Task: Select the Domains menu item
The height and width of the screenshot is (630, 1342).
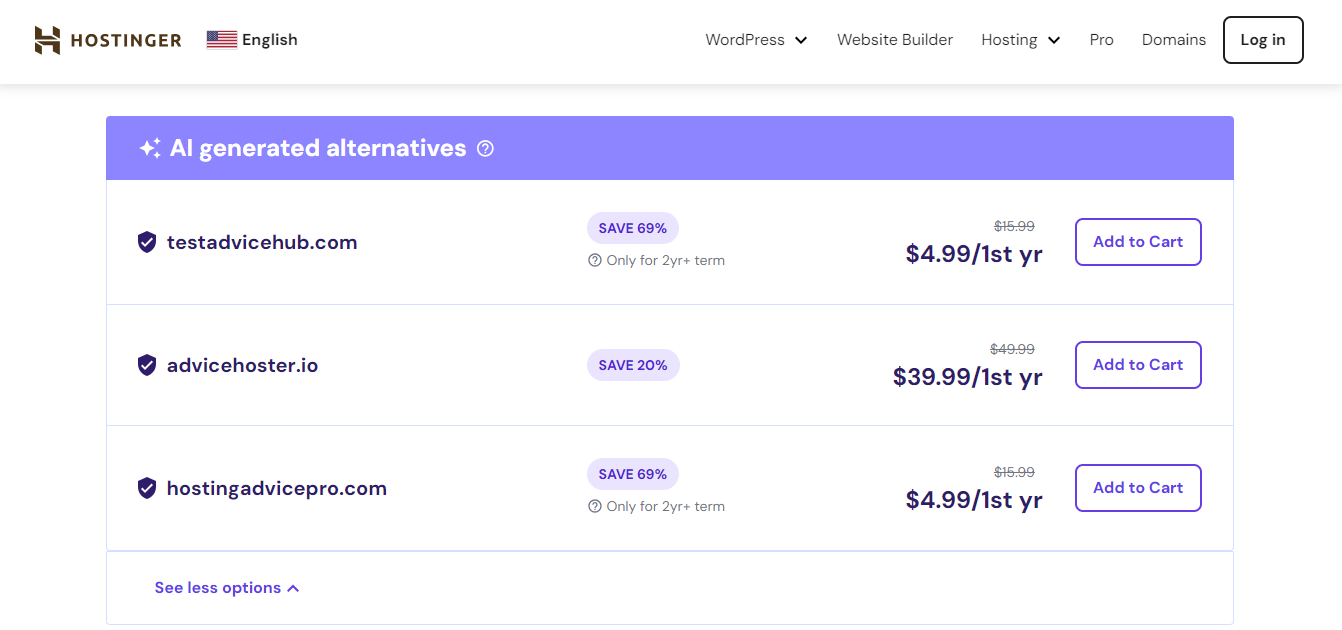Action: [1173, 39]
